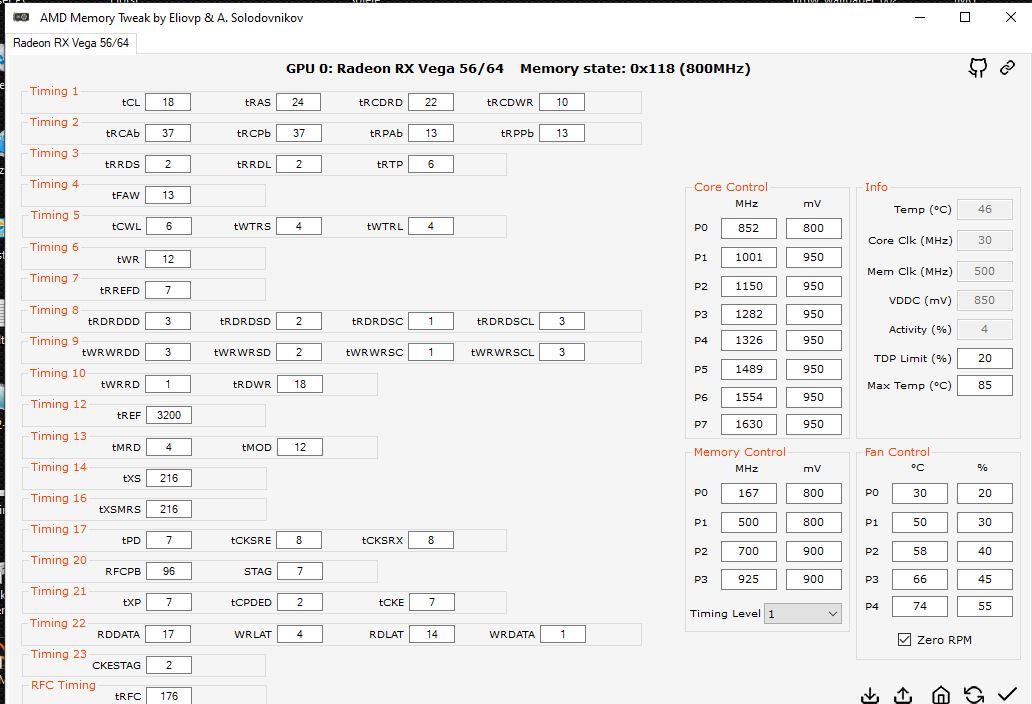Focus Core Control P0 mV field

click(x=813, y=228)
